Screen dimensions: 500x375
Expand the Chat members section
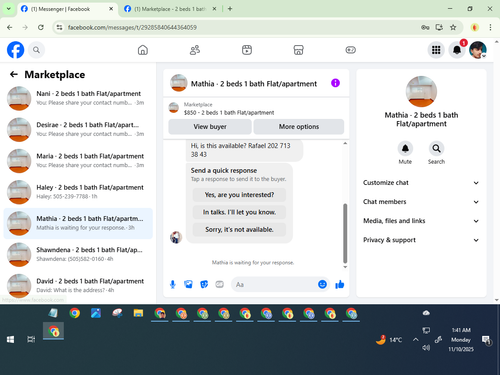[421, 202]
